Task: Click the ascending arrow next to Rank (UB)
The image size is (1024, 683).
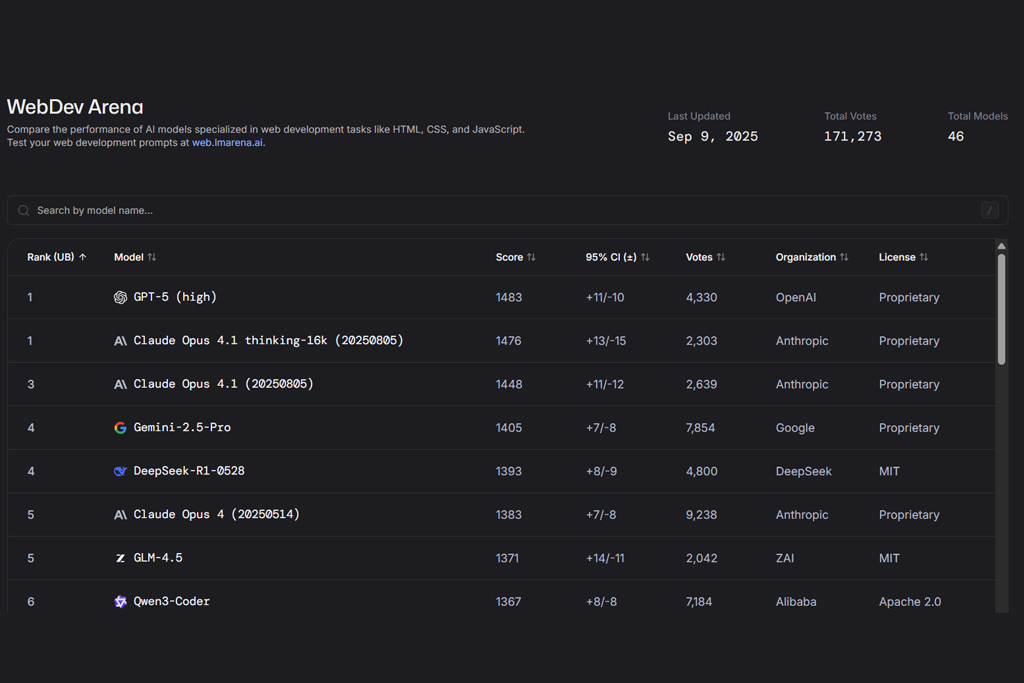Action: click(x=83, y=257)
